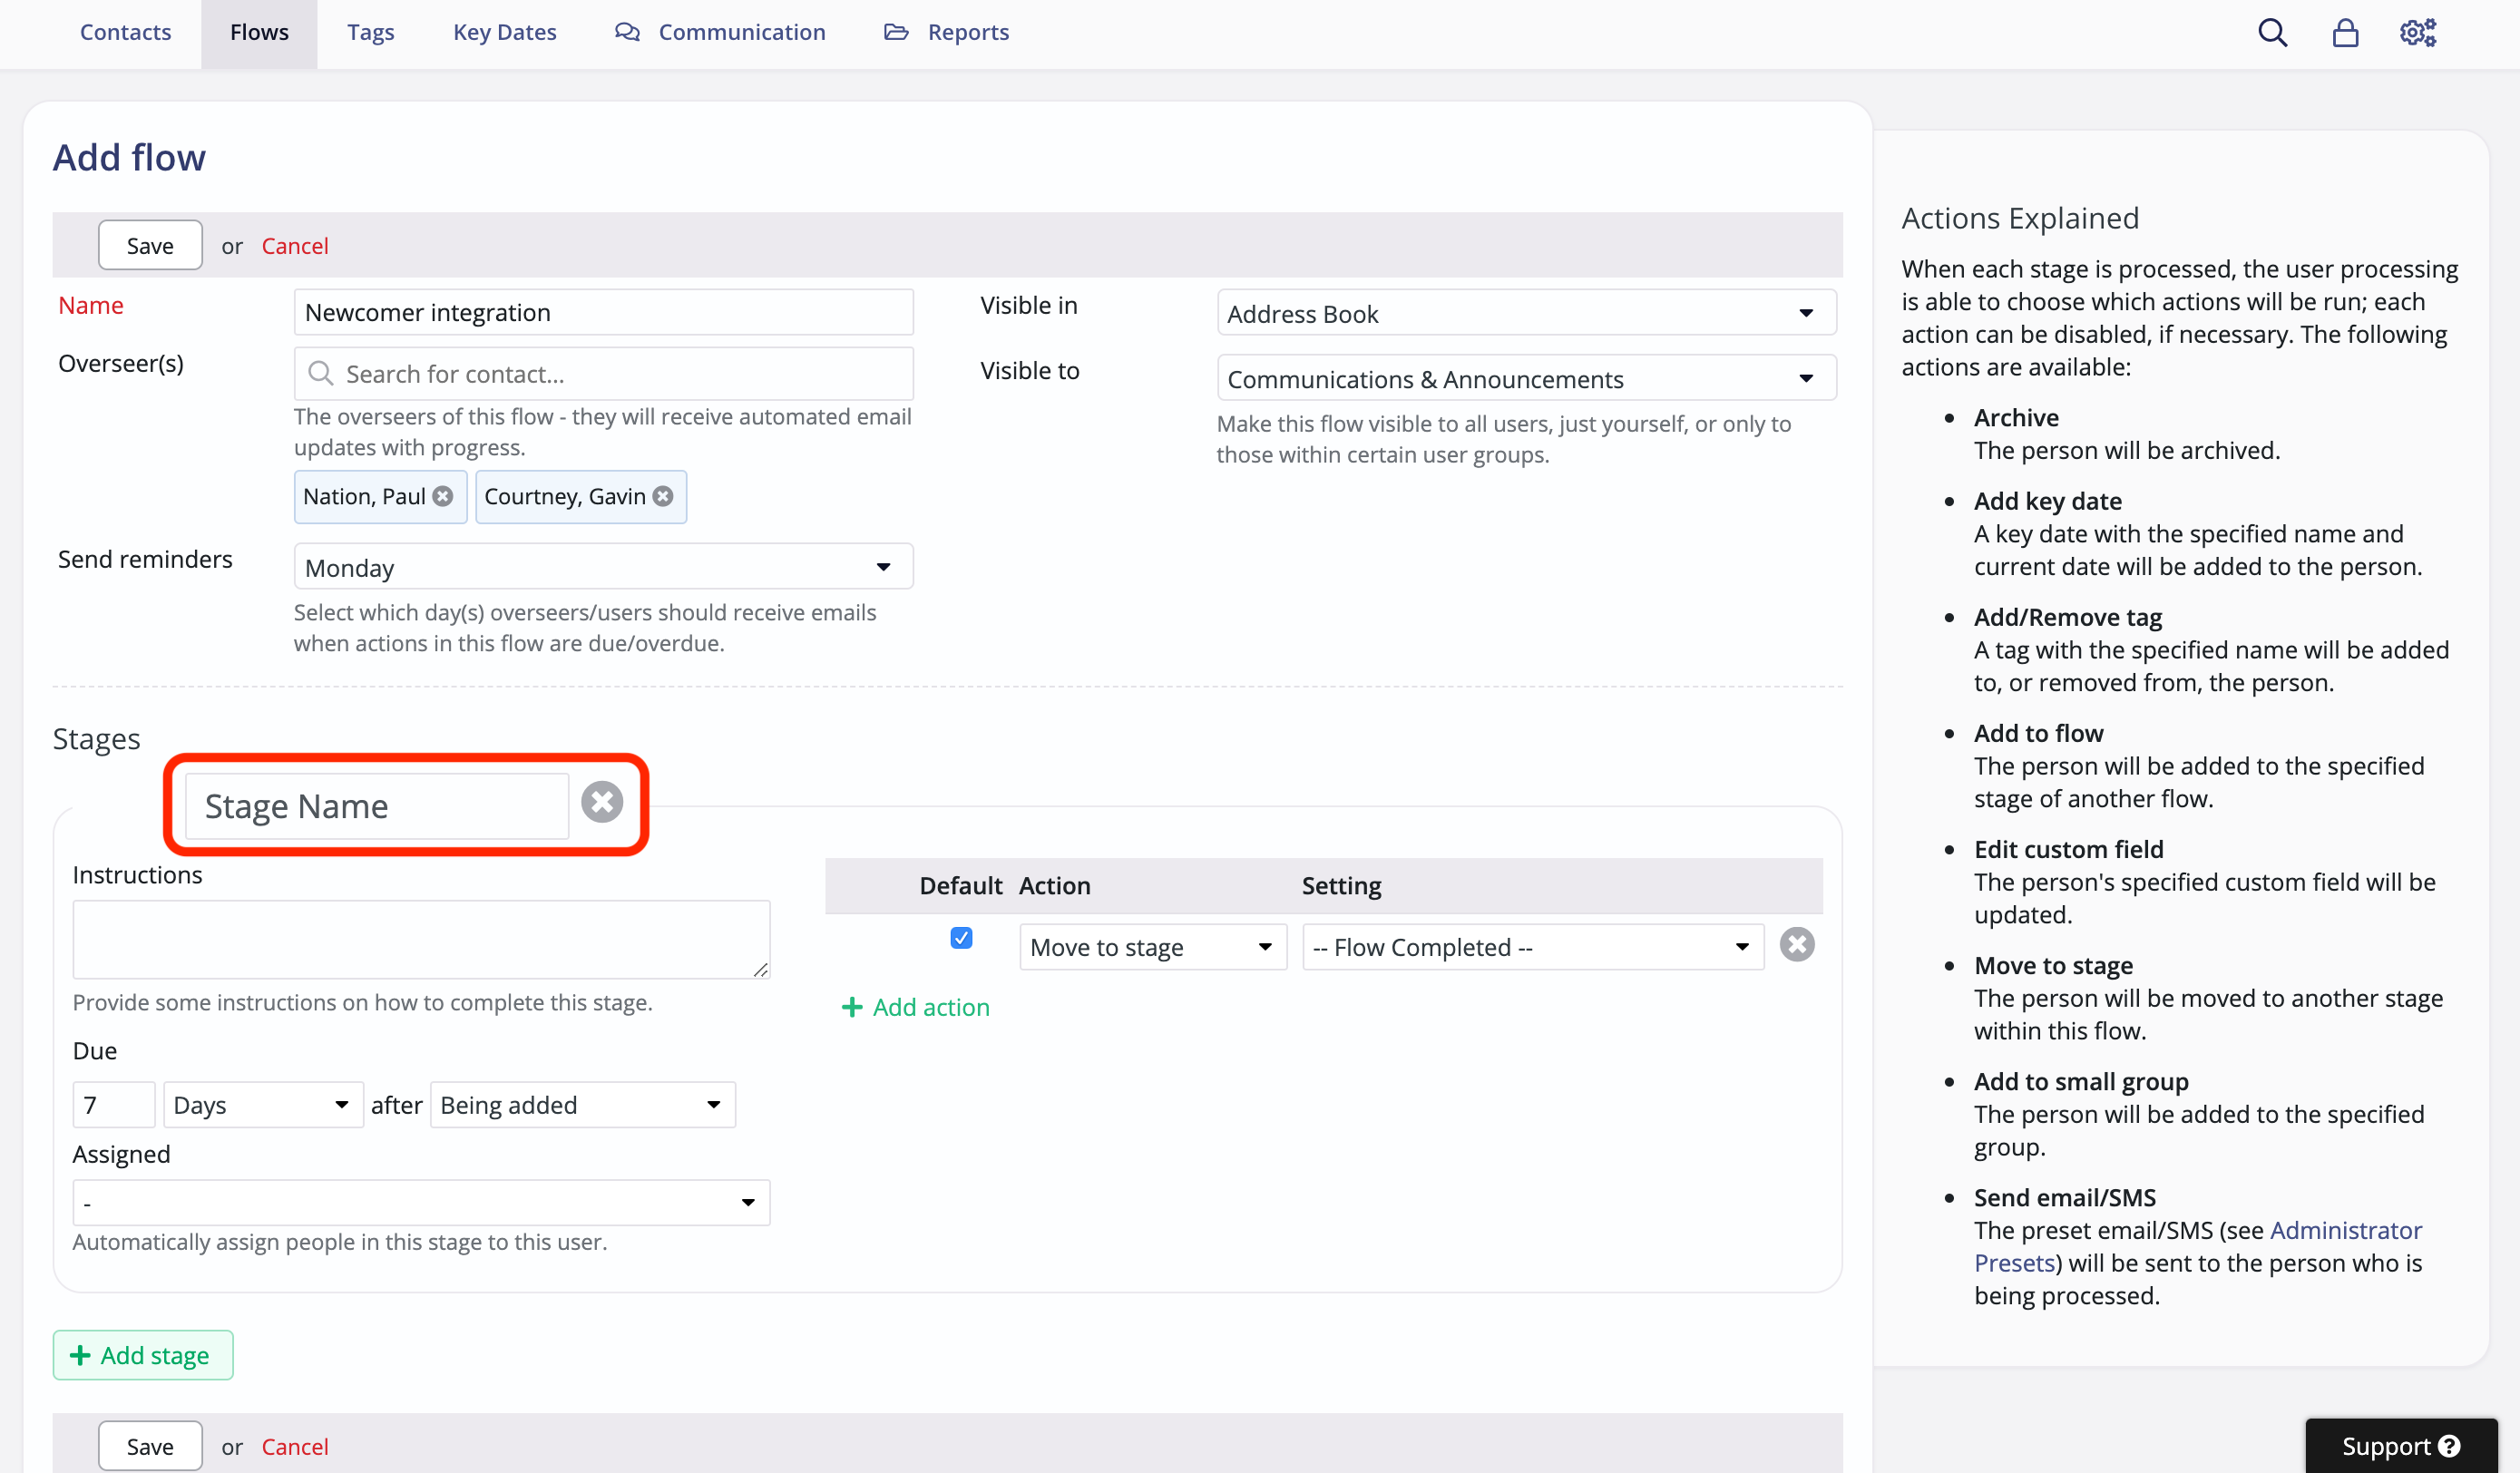The height and width of the screenshot is (1473, 2520).
Task: Delete the Move to stage action row
Action: [1797, 944]
